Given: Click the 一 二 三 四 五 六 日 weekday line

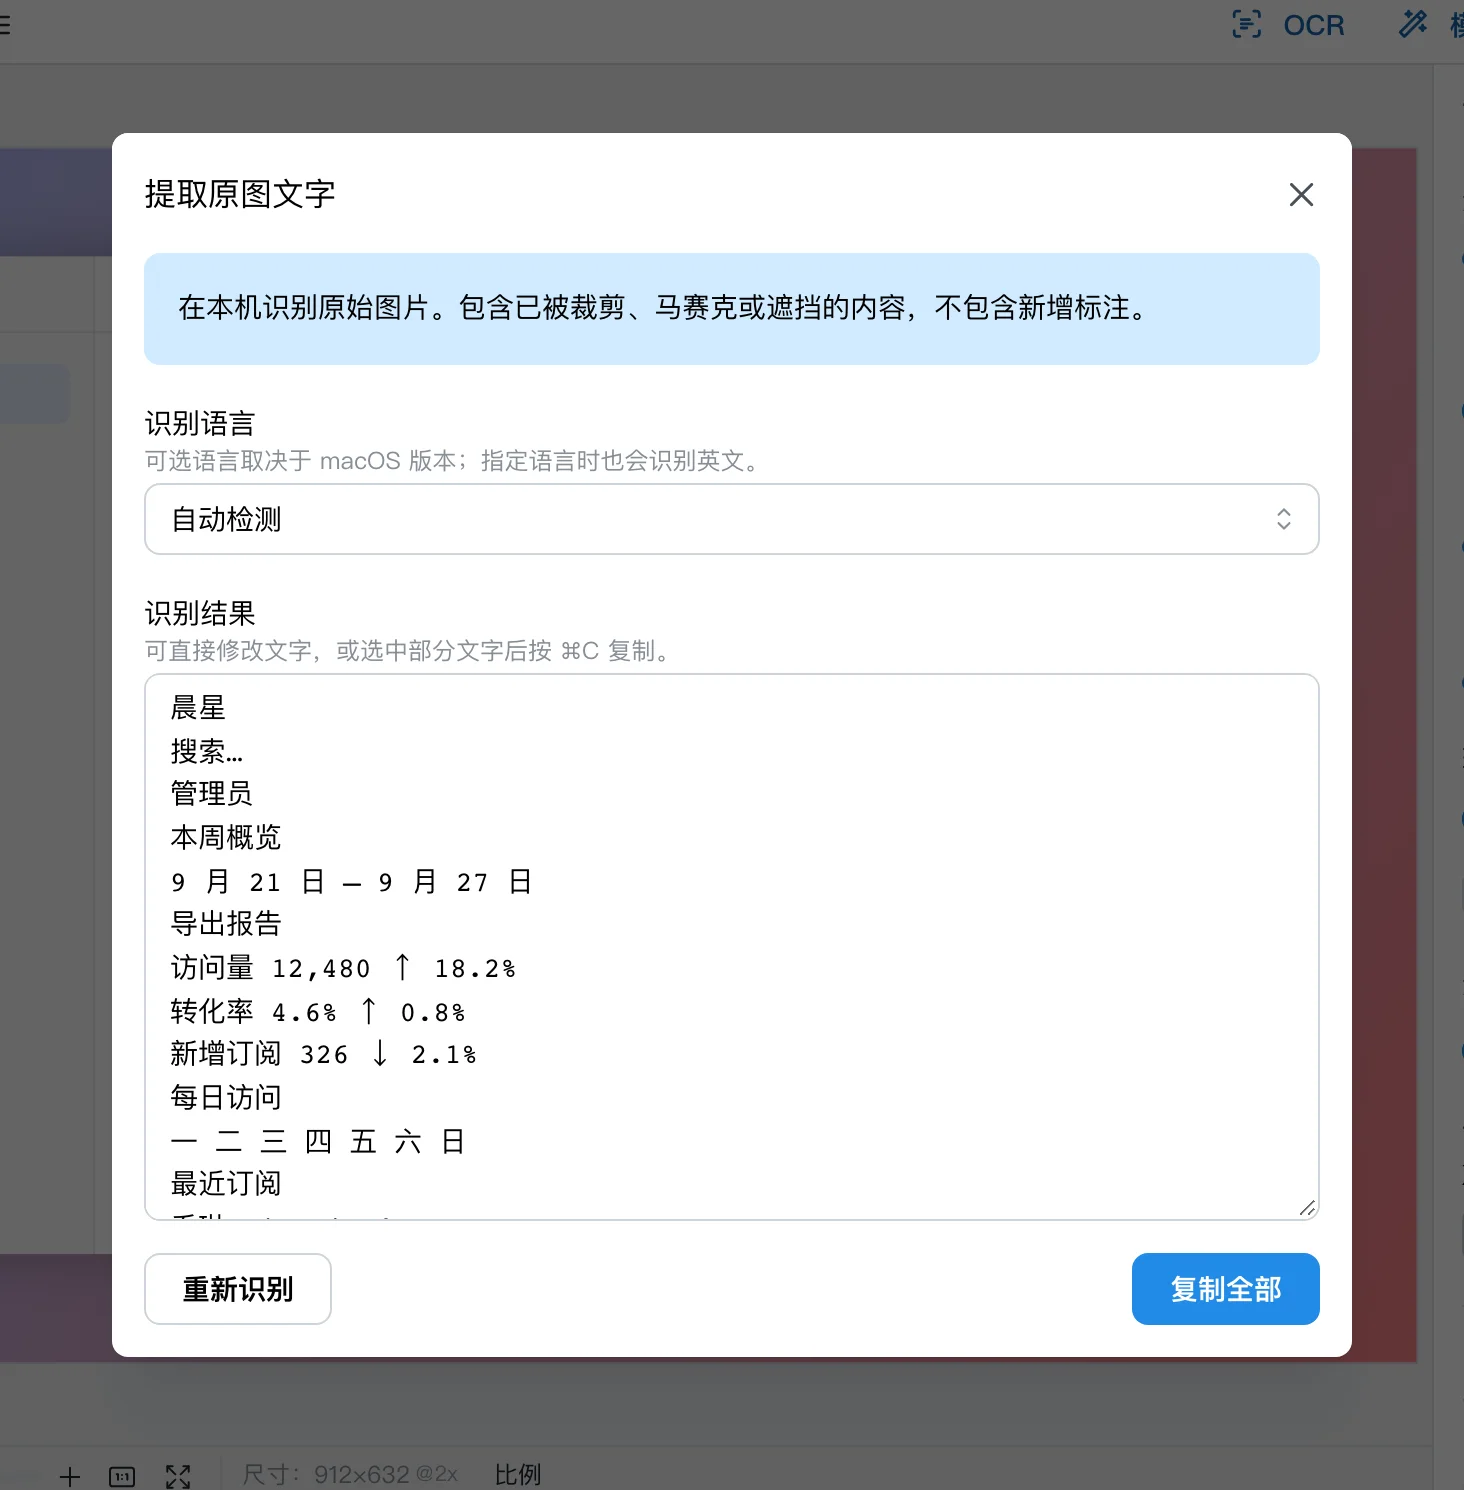Looking at the screenshot, I should [x=317, y=1141].
